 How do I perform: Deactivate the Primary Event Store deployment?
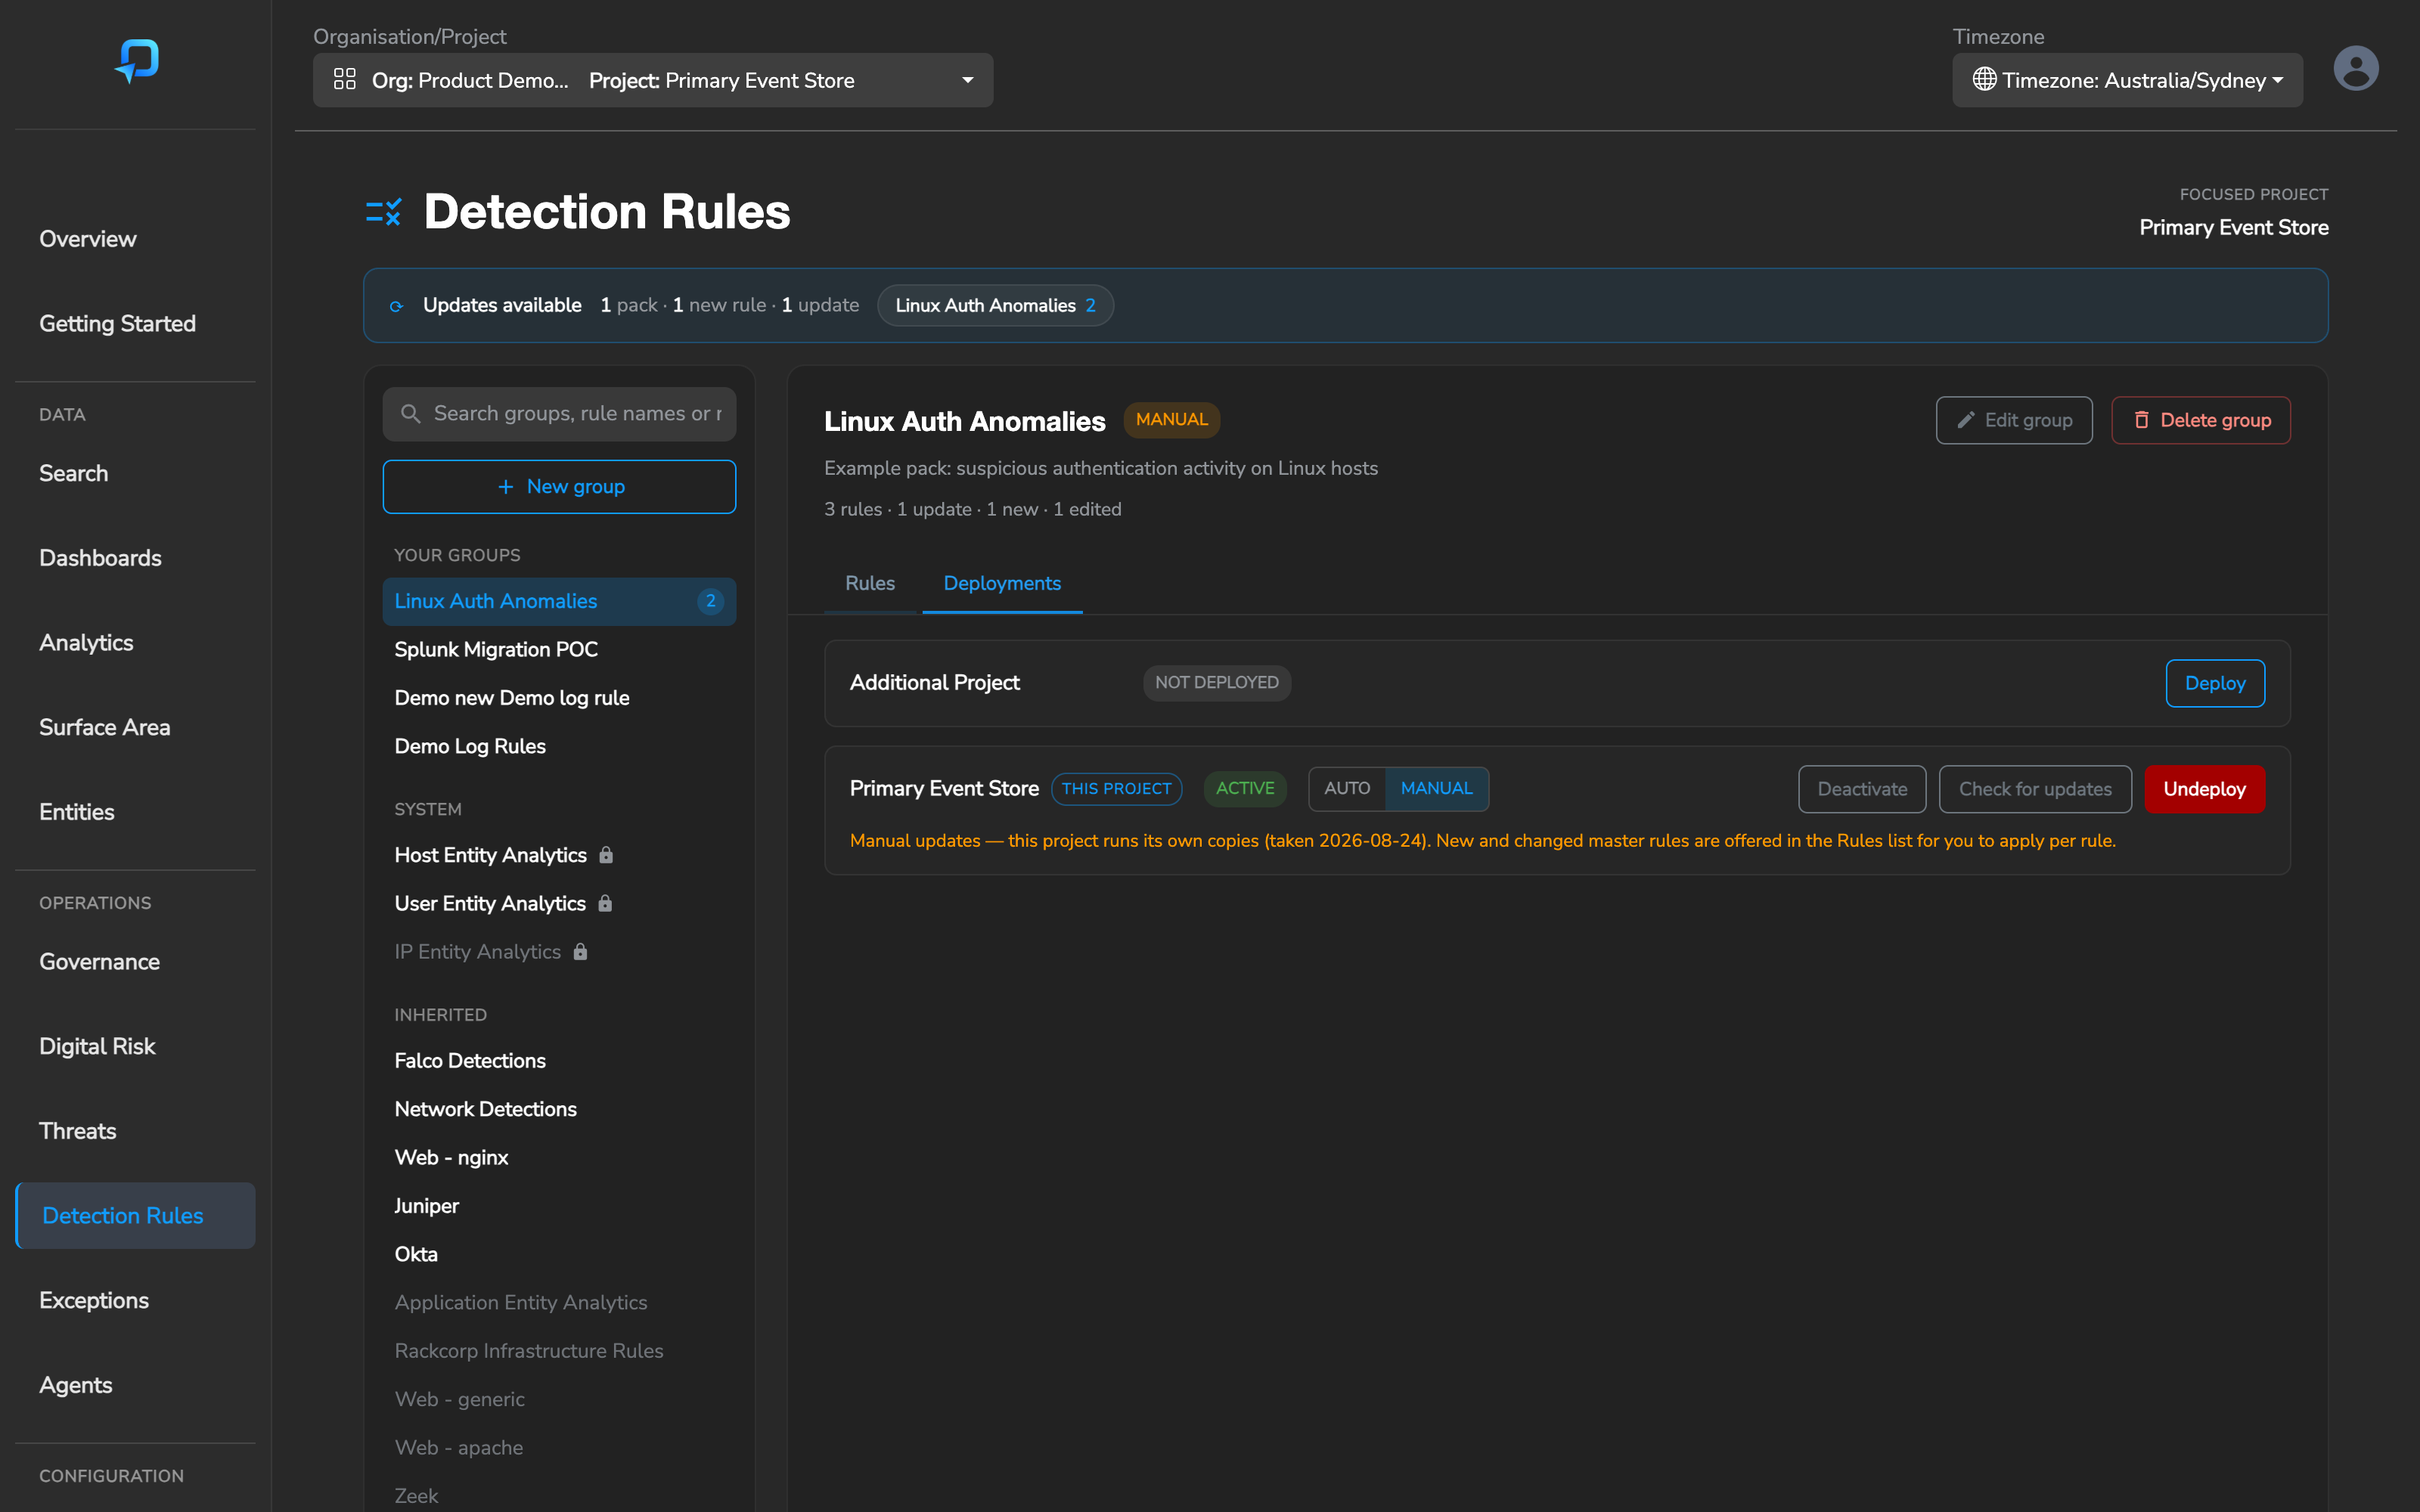pyautogui.click(x=1861, y=789)
